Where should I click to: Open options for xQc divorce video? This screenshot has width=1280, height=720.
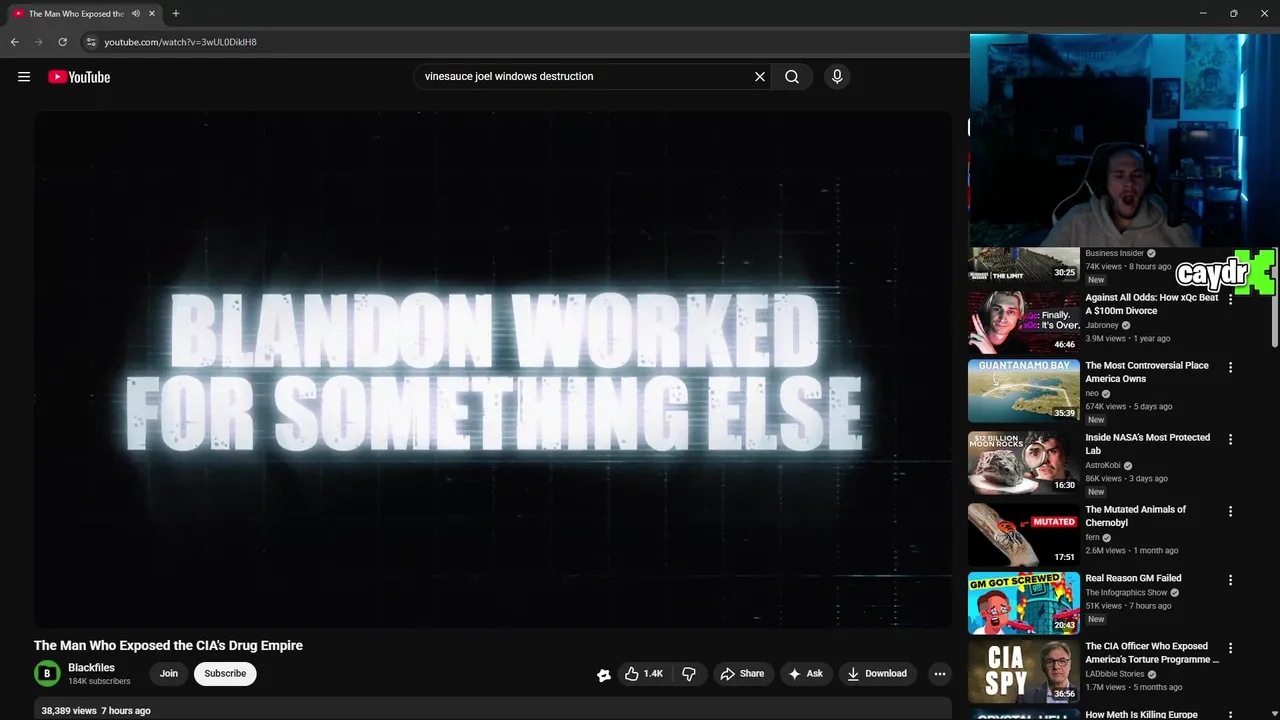[x=1230, y=299]
